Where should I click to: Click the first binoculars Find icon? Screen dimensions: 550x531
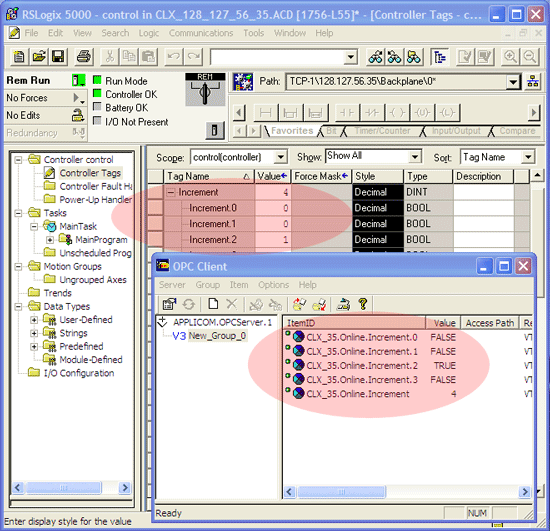[375, 57]
